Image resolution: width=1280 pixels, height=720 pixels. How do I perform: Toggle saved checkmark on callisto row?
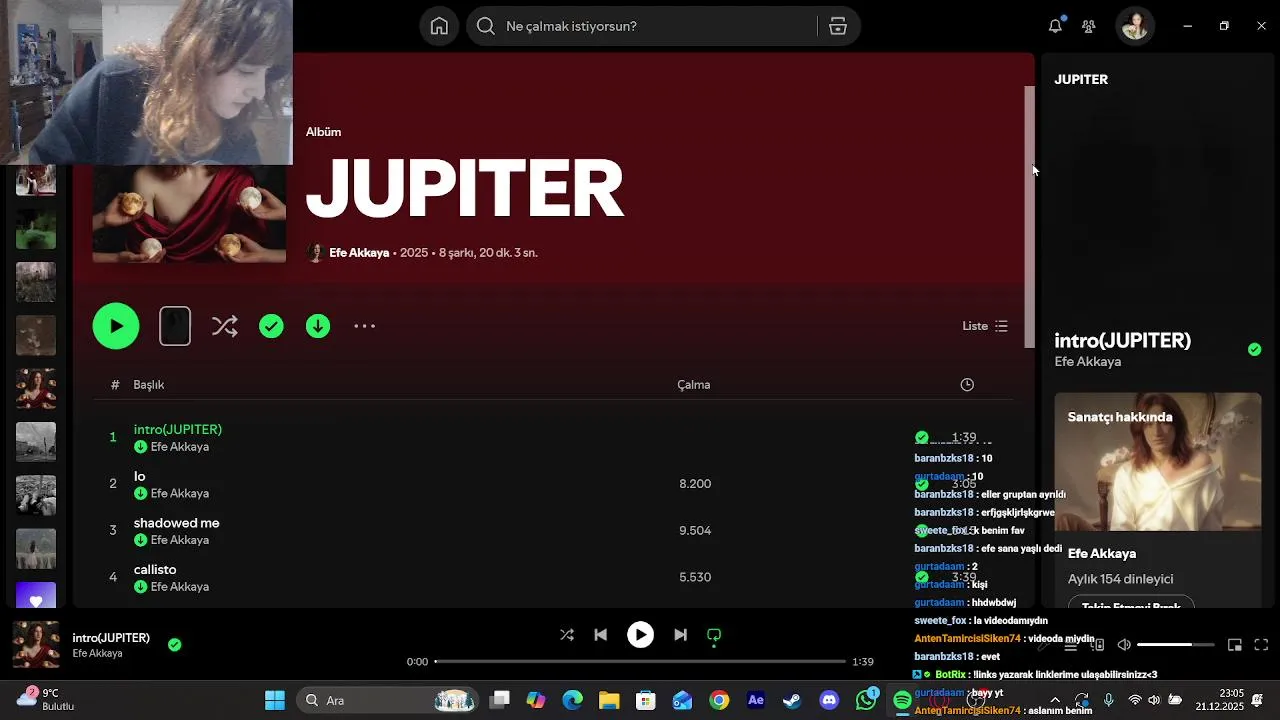point(922,577)
